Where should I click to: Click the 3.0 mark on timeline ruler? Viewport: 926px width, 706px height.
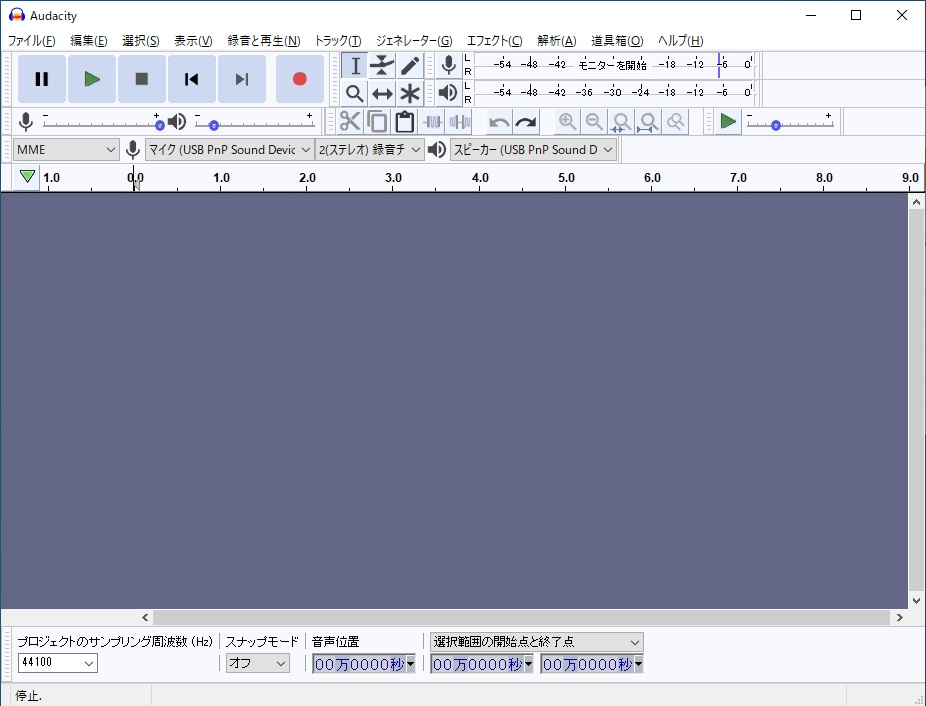tap(393, 178)
